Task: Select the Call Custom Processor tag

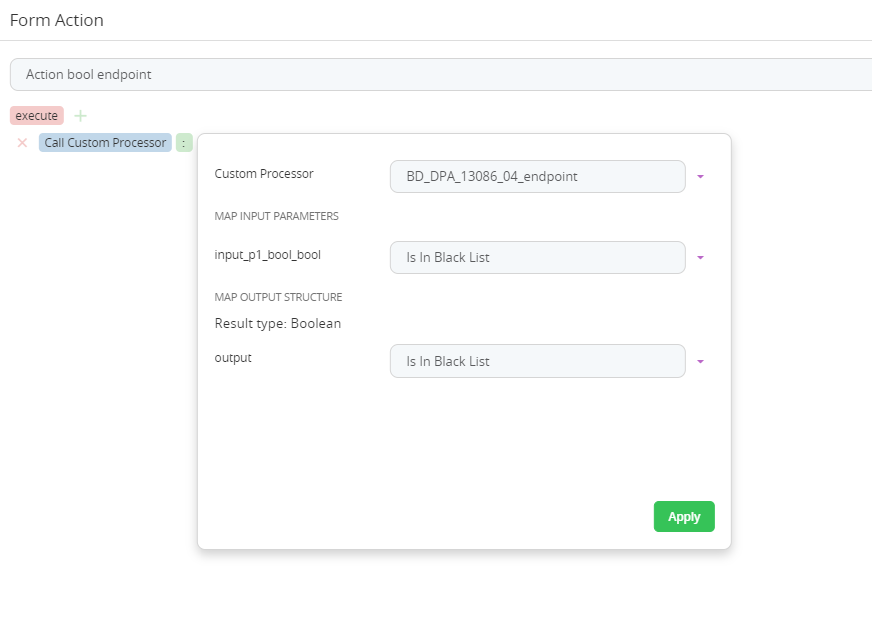Action: coord(105,143)
